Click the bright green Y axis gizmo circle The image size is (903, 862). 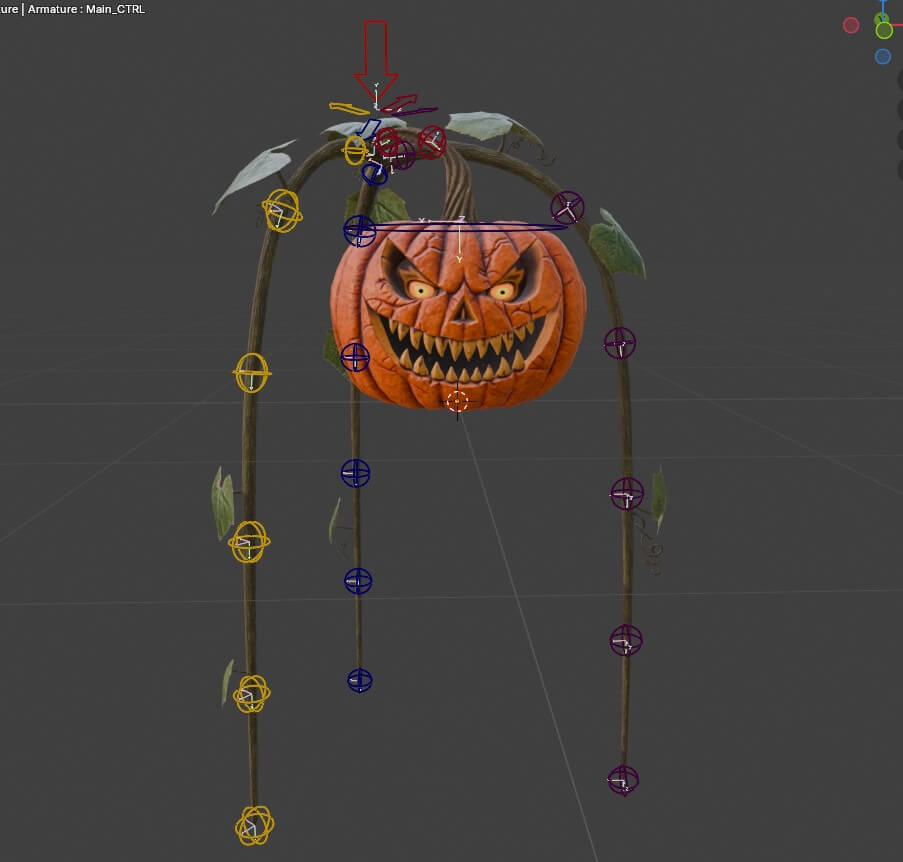coord(884,30)
